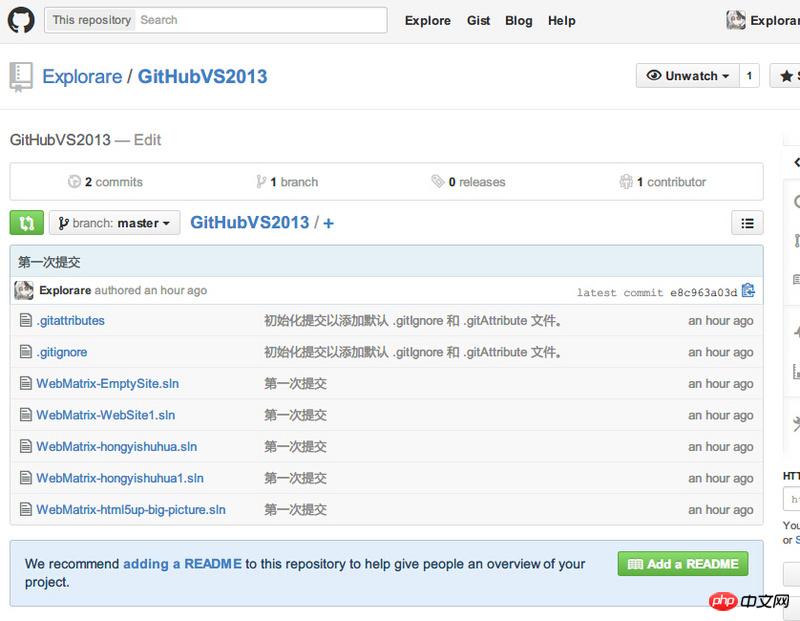Click the Explorare avatar in the top bar
The image size is (800, 621).
coord(736,20)
